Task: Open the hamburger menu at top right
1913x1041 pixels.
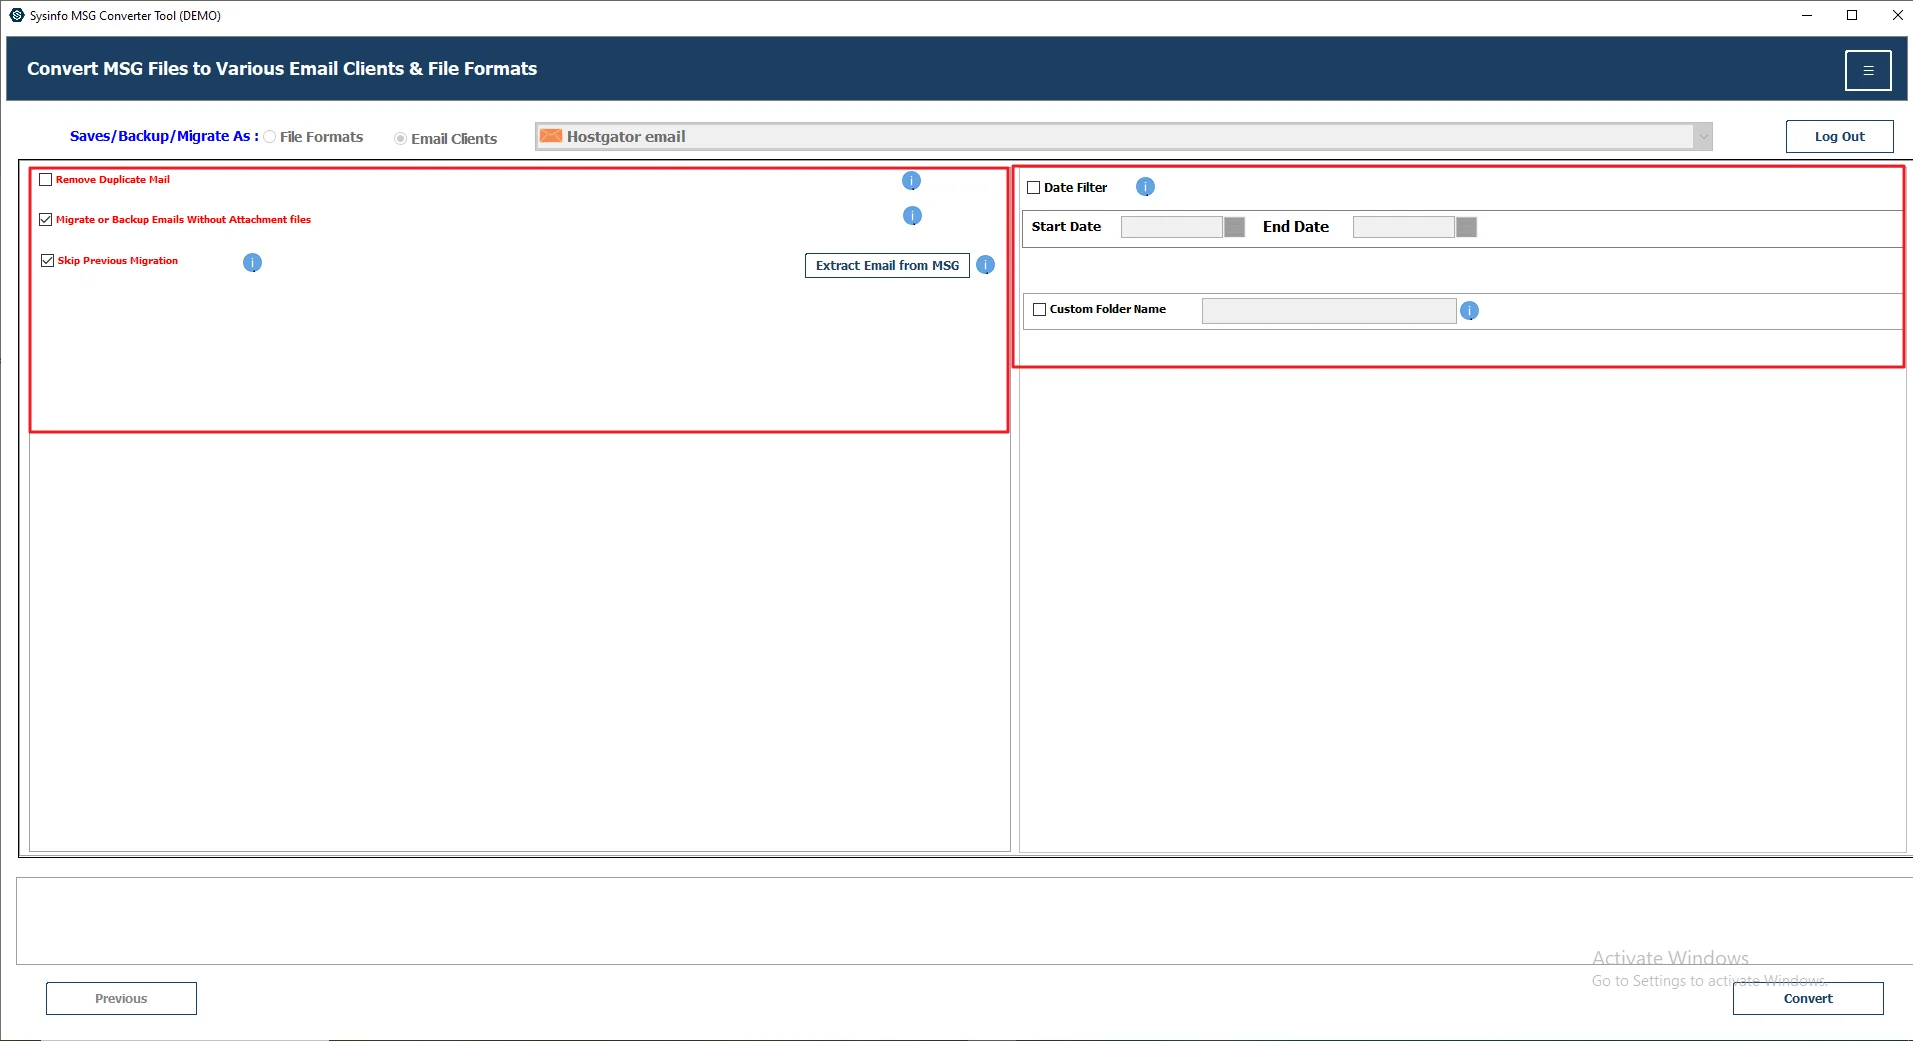Action: 1868,69
